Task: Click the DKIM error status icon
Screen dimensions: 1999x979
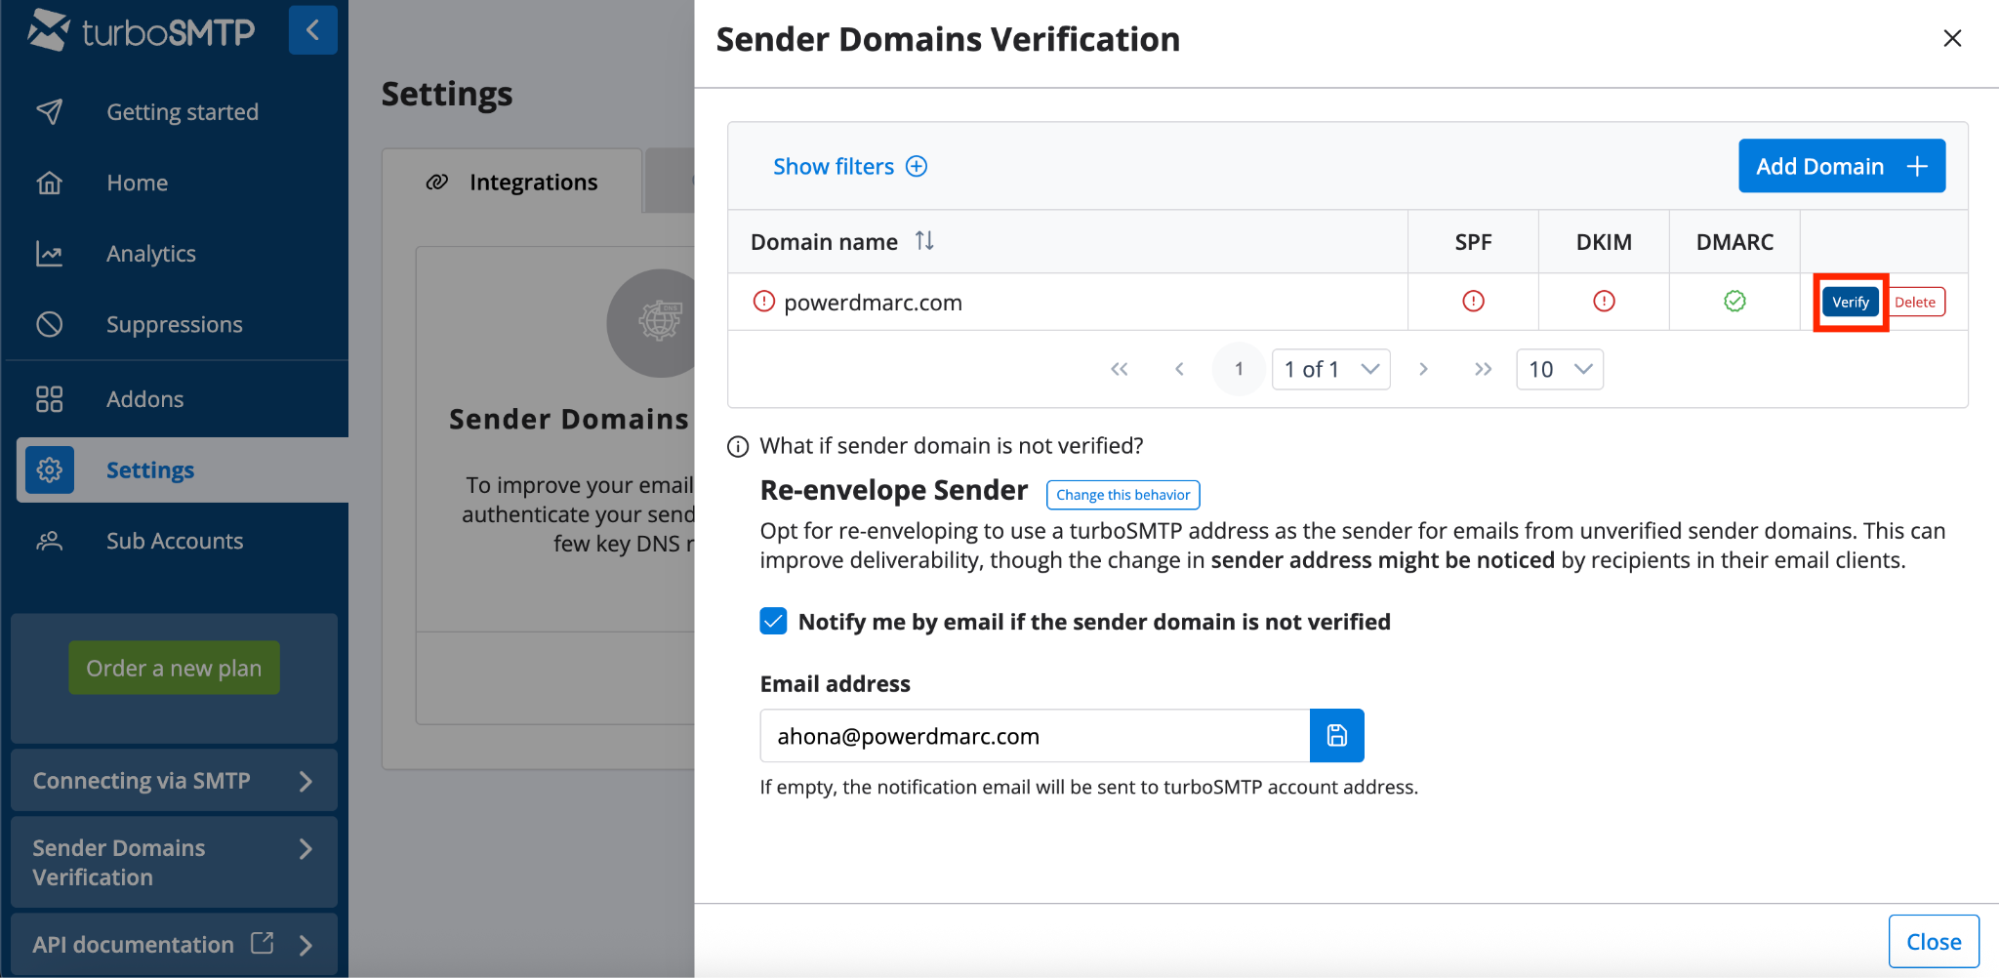Action: click(1604, 301)
